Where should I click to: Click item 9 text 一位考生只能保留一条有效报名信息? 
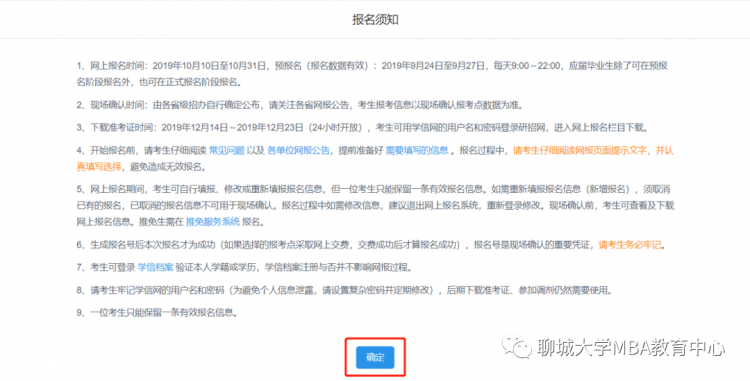[162, 313]
